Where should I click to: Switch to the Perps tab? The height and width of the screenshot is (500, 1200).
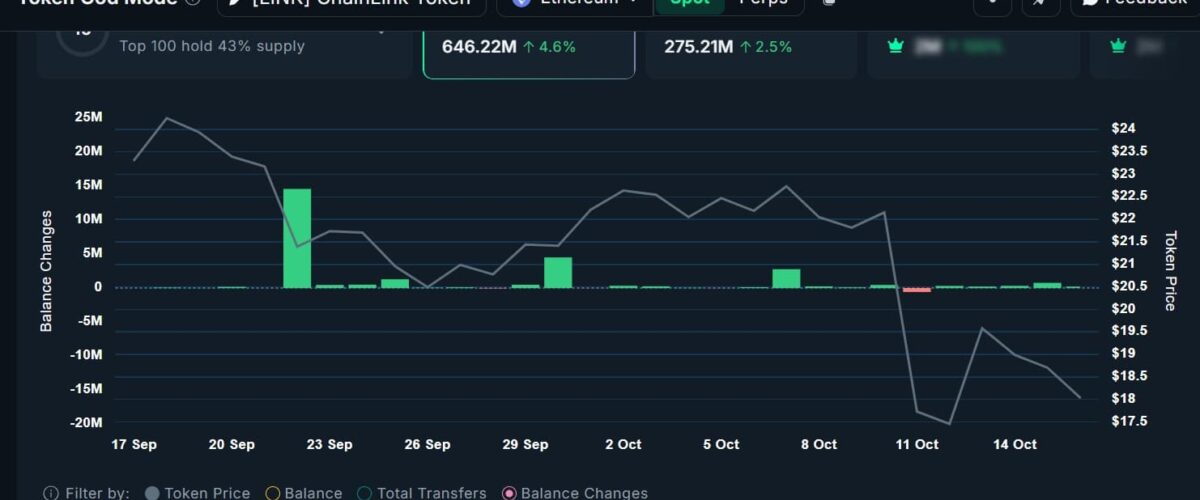[762, 4]
